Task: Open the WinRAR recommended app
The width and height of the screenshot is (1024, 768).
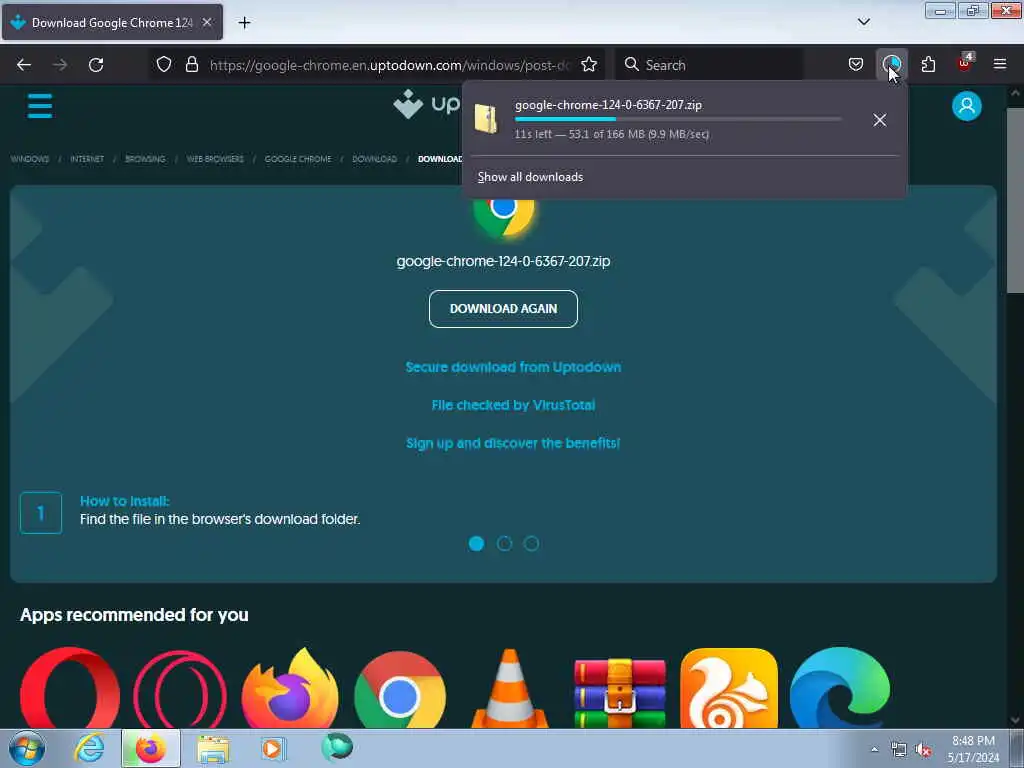Action: click(x=620, y=692)
